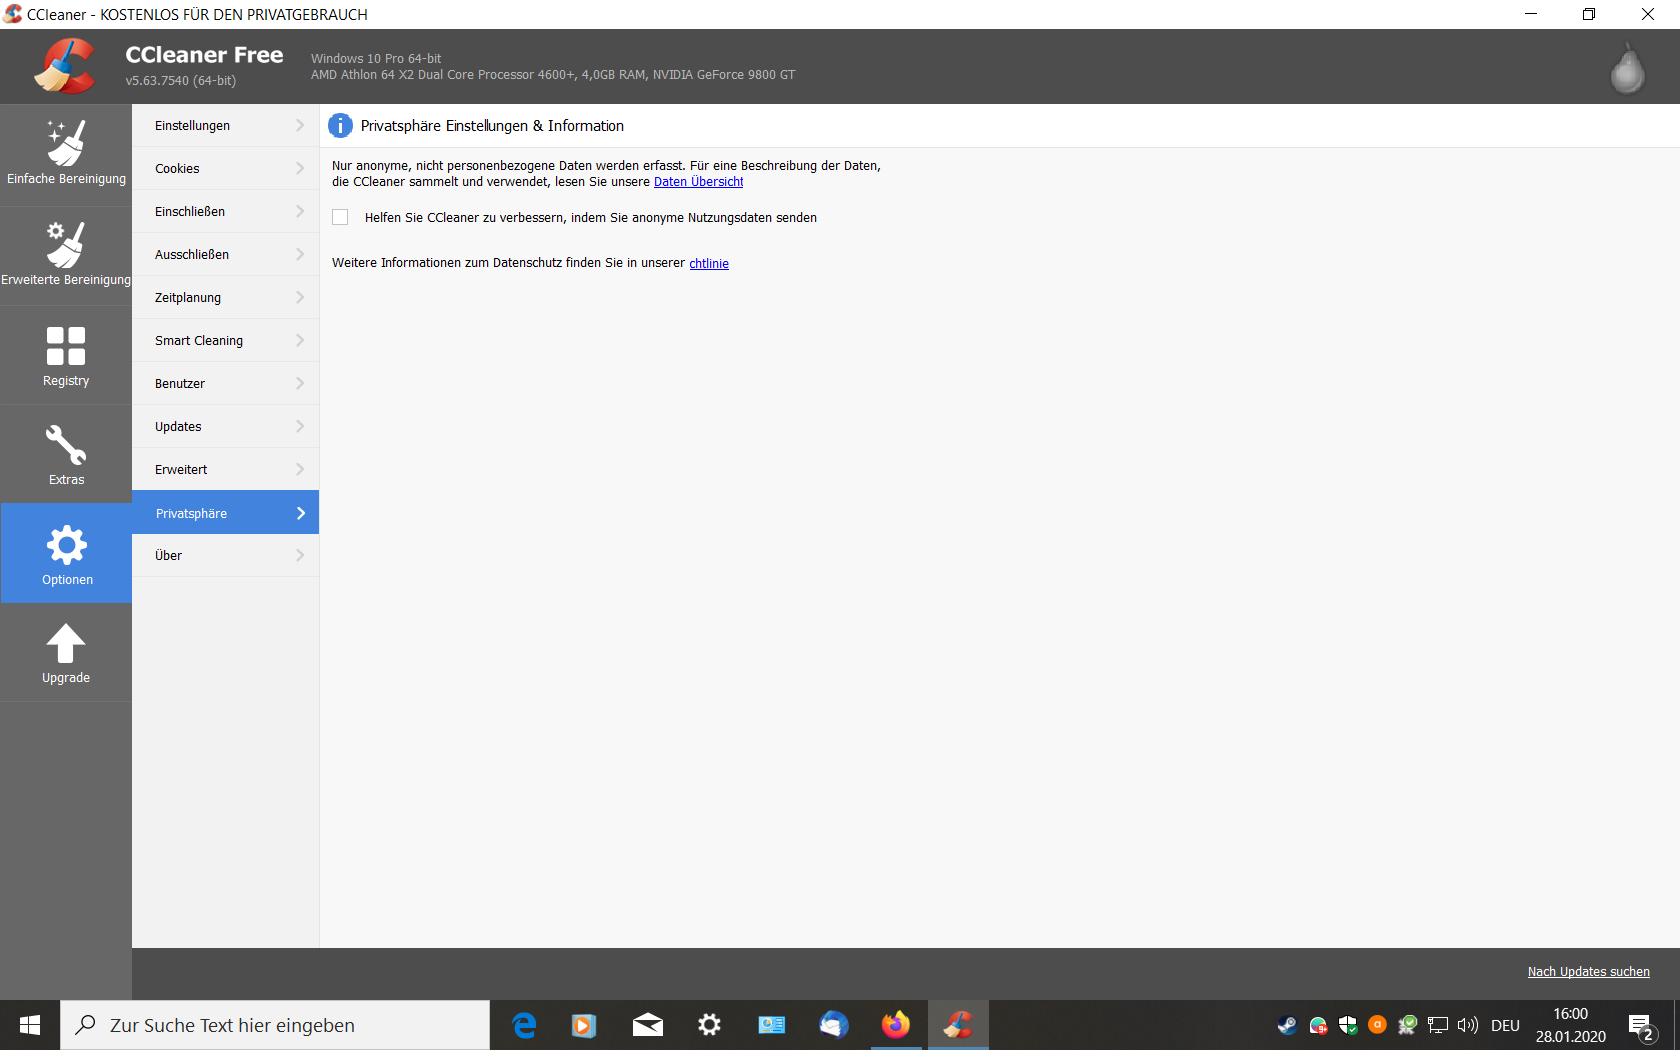Open the Einstellungen options page
Image resolution: width=1680 pixels, height=1050 pixels.
click(x=225, y=125)
